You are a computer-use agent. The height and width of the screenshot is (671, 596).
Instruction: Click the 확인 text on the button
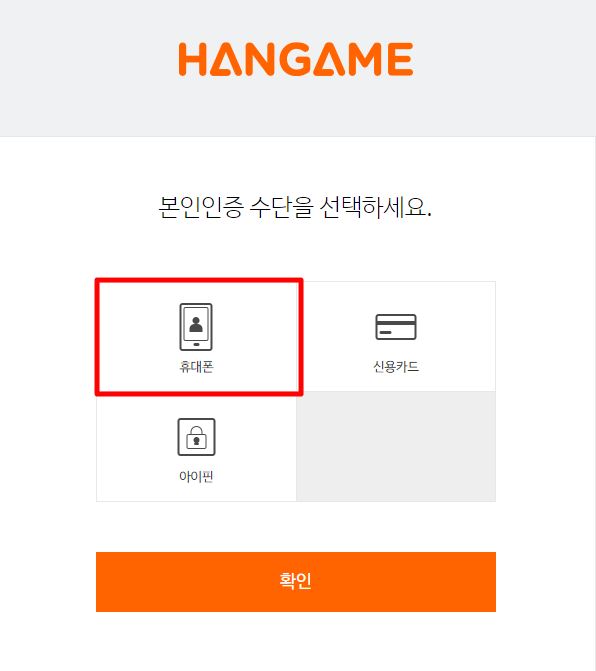coord(296,581)
